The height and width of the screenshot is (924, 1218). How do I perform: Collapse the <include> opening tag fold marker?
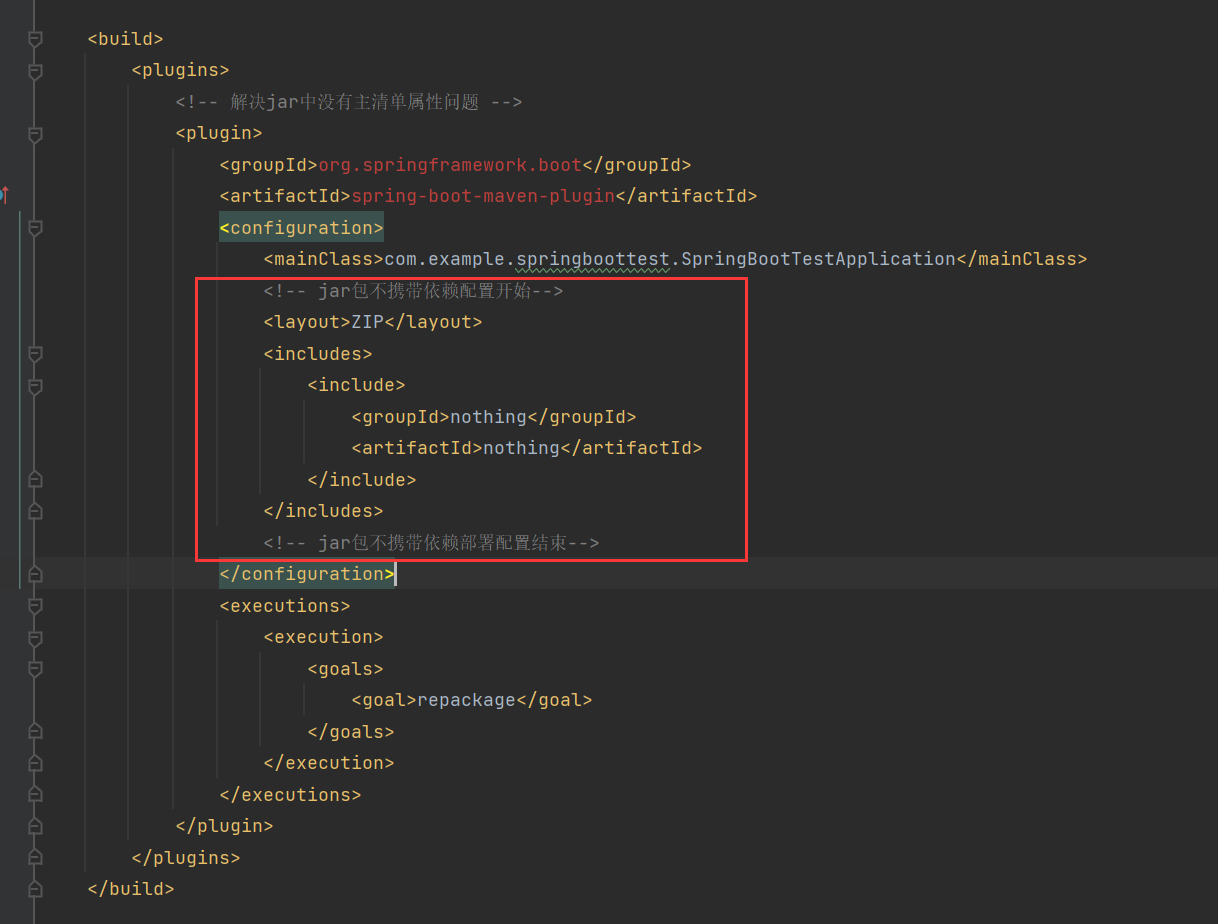tap(35, 385)
